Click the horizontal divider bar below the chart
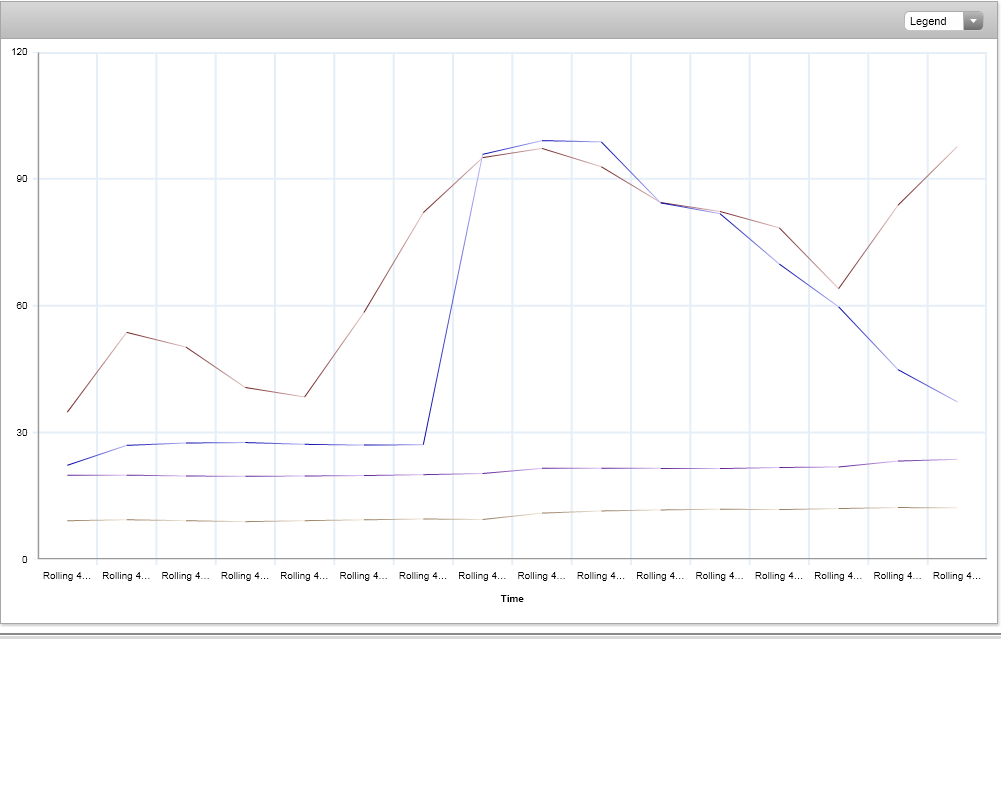Screen dimensions: 1001x800 pyautogui.click(x=500, y=635)
